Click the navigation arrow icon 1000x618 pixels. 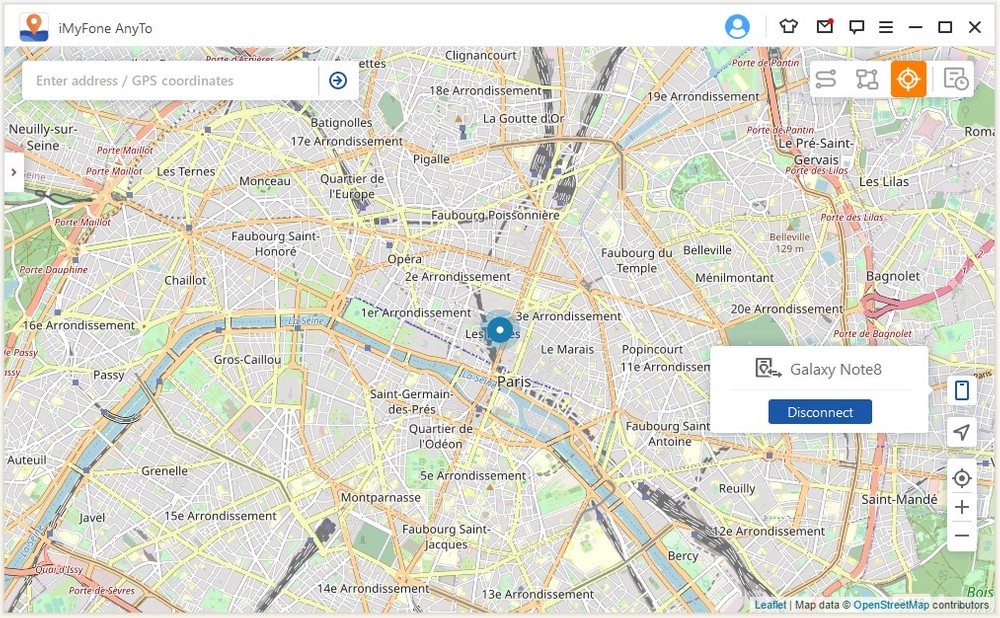962,432
